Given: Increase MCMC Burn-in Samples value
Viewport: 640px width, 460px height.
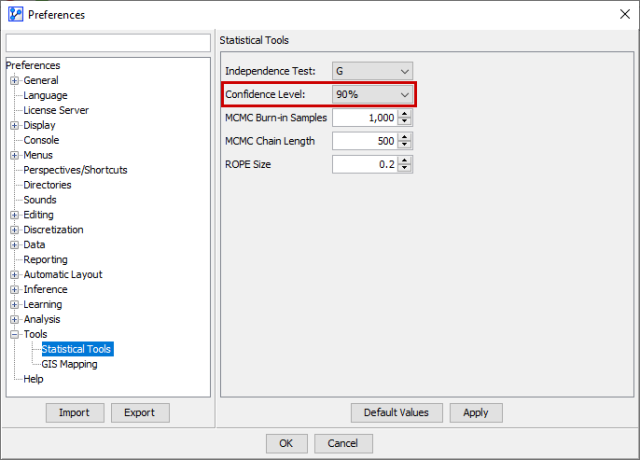Looking at the screenshot, I should 404,114.
